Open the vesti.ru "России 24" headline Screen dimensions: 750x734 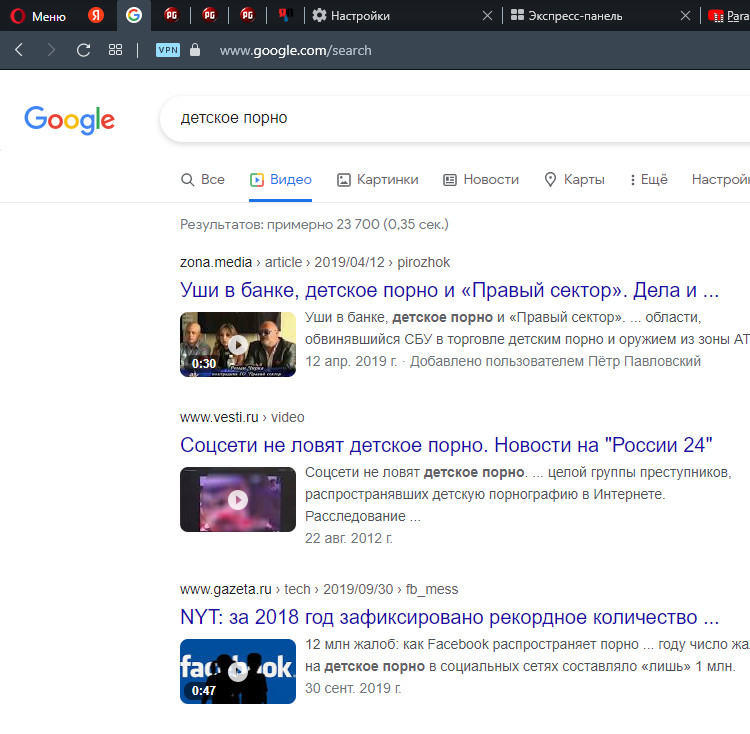(446, 445)
